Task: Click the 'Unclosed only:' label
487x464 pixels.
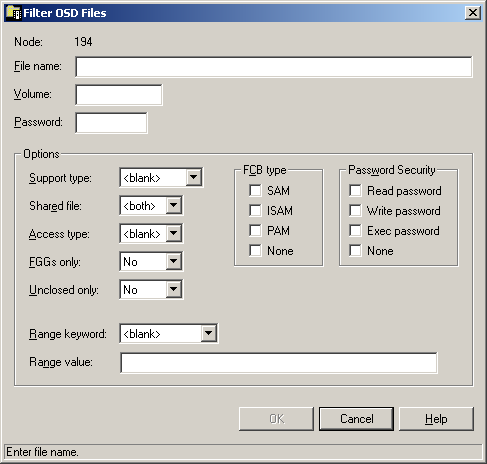Action: click(x=64, y=290)
